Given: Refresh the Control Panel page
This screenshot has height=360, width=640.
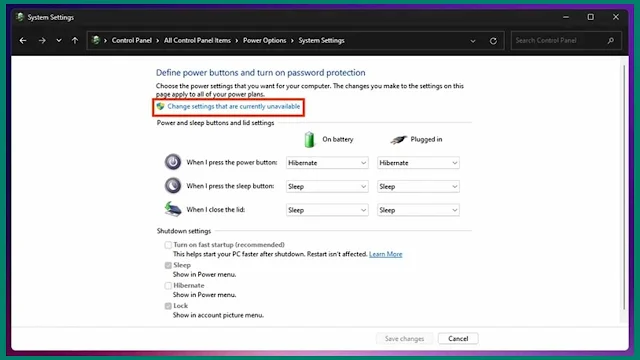Looking at the screenshot, I should (x=493, y=41).
